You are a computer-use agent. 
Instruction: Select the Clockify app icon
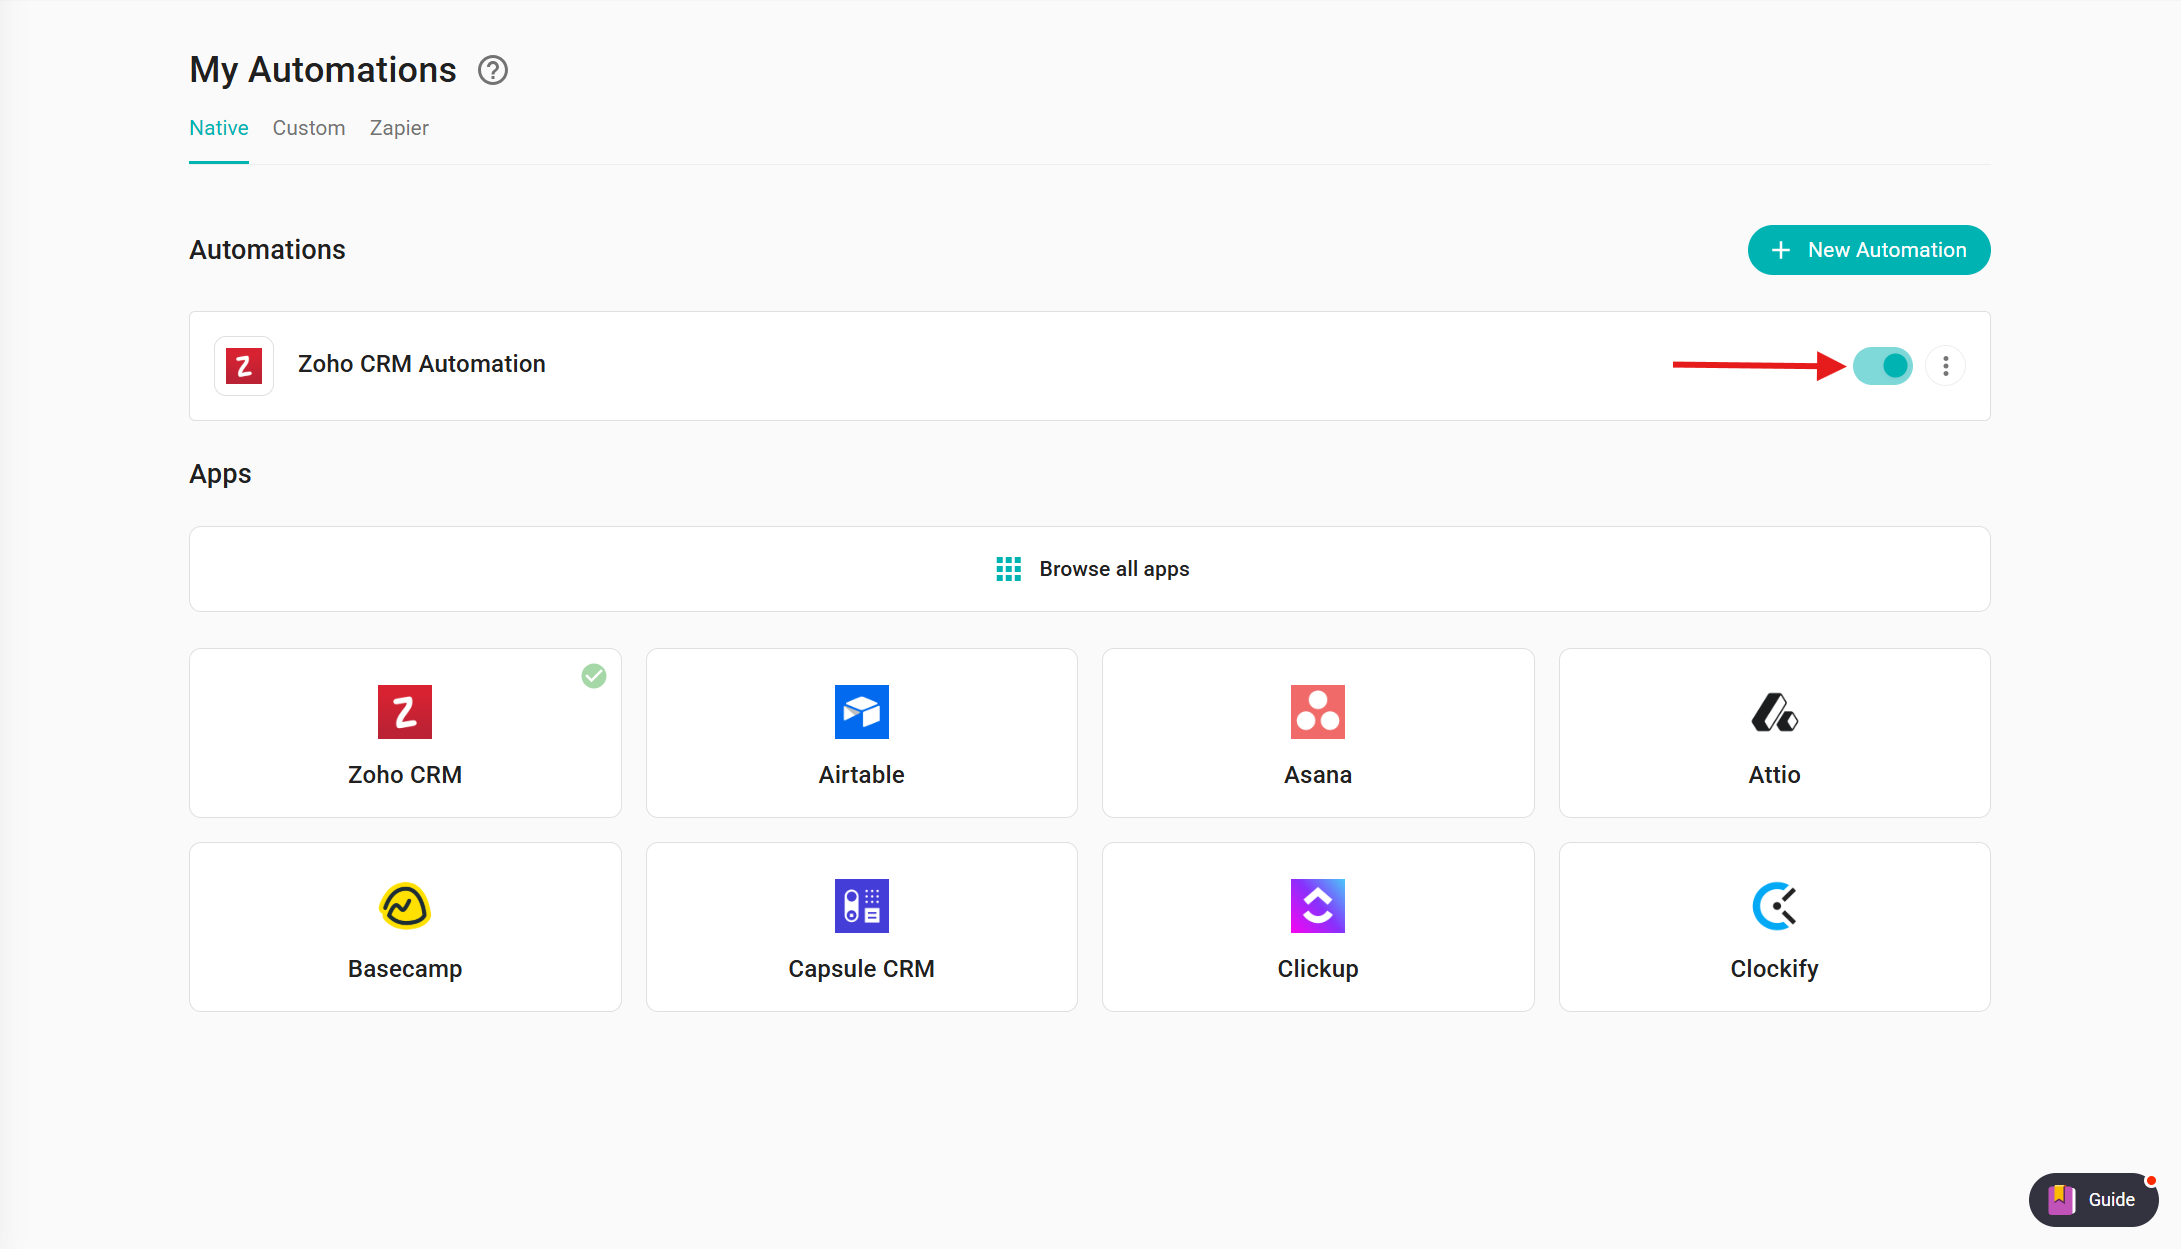(x=1774, y=906)
